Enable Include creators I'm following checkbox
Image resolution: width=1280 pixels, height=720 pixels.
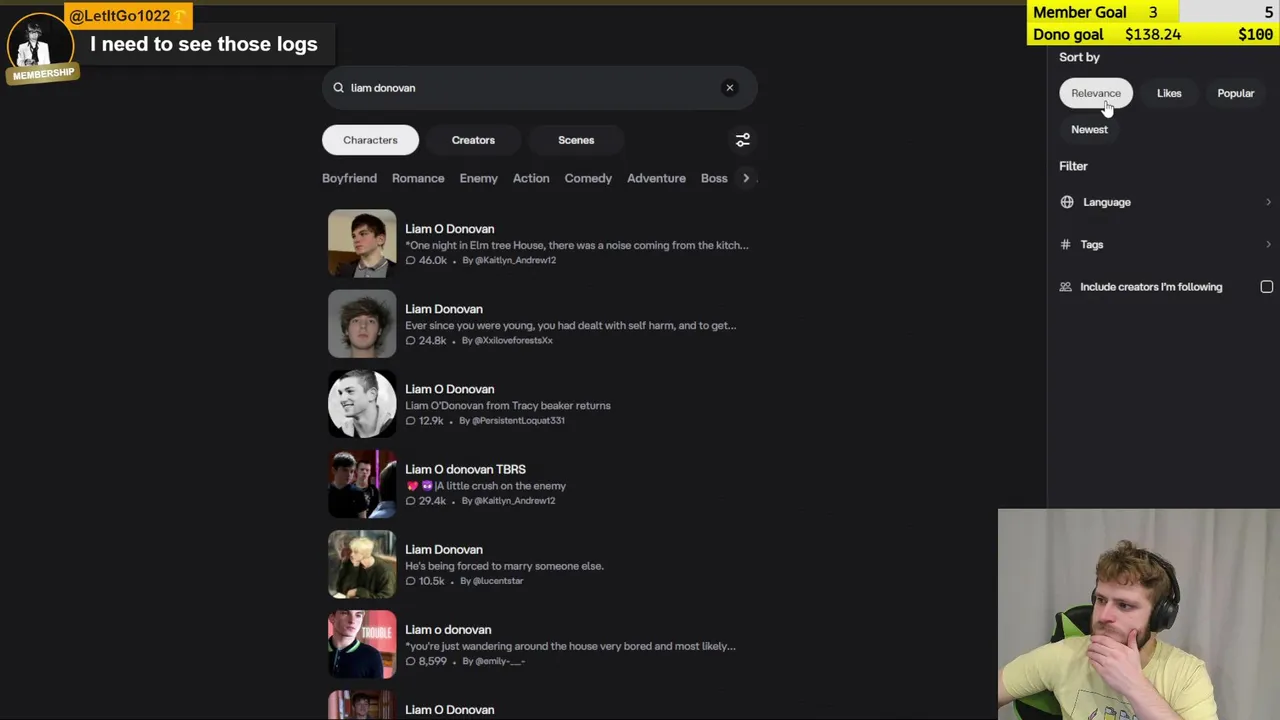click(1266, 287)
